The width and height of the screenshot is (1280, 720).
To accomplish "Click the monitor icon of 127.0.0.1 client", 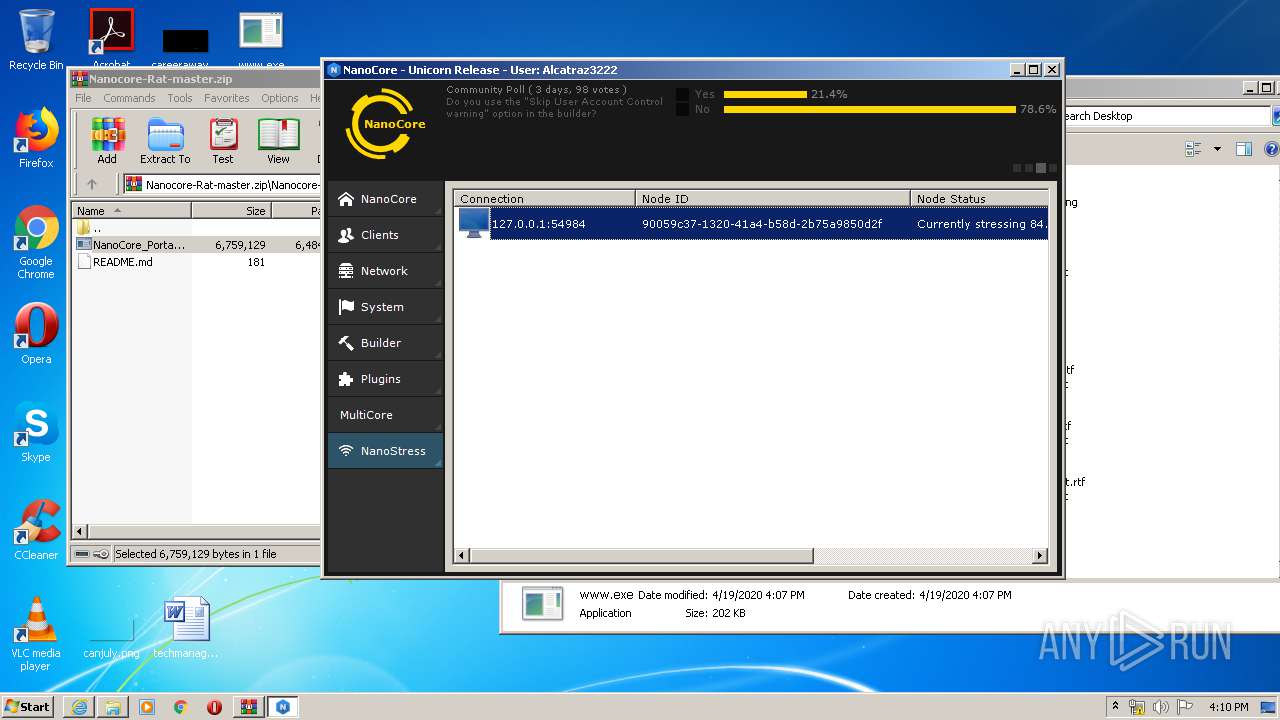I will tap(474, 223).
